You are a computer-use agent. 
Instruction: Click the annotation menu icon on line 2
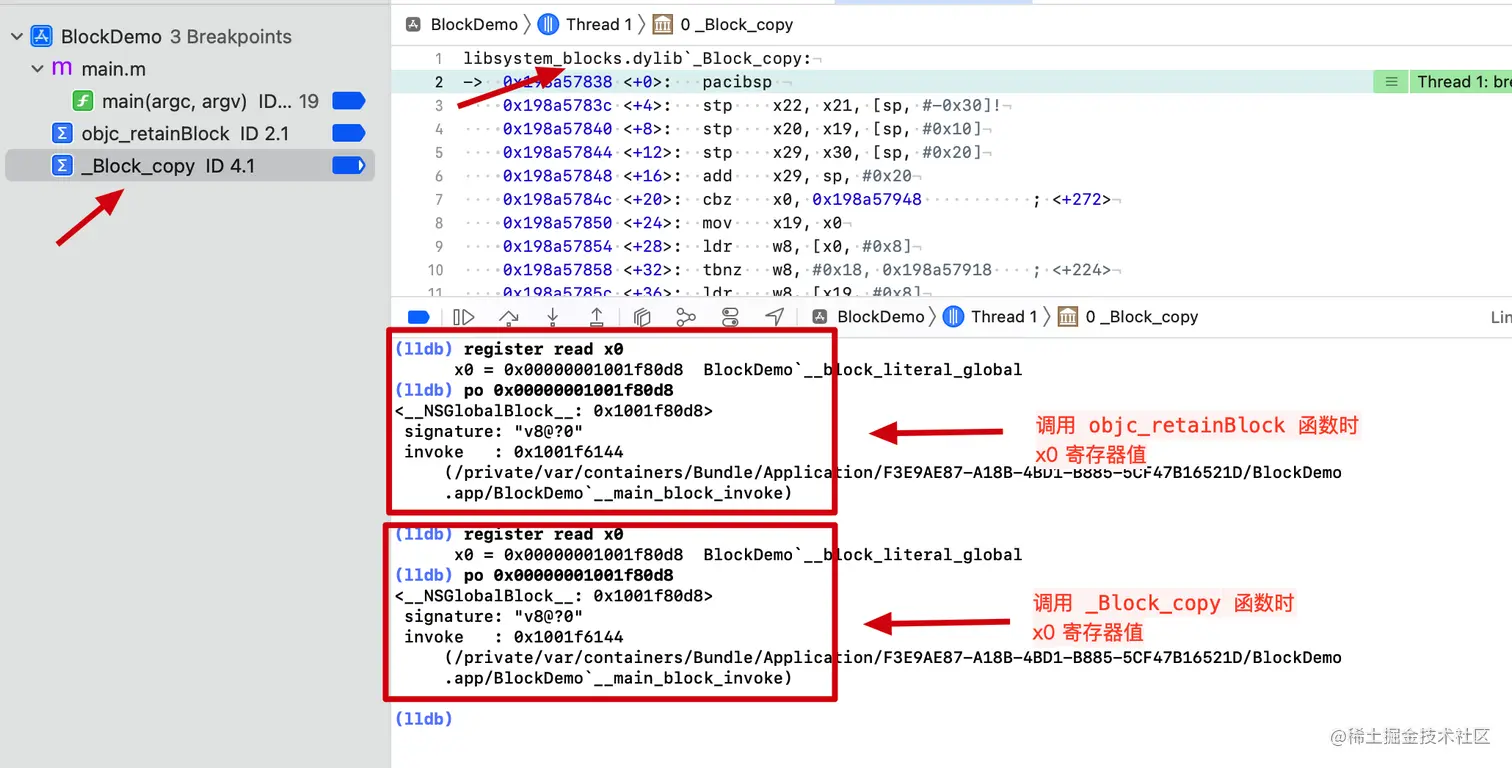[x=1390, y=82]
